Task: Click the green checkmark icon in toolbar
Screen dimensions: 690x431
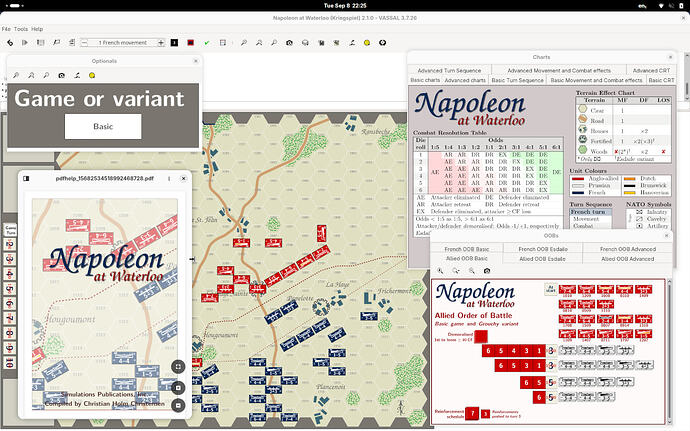Action: (207, 43)
